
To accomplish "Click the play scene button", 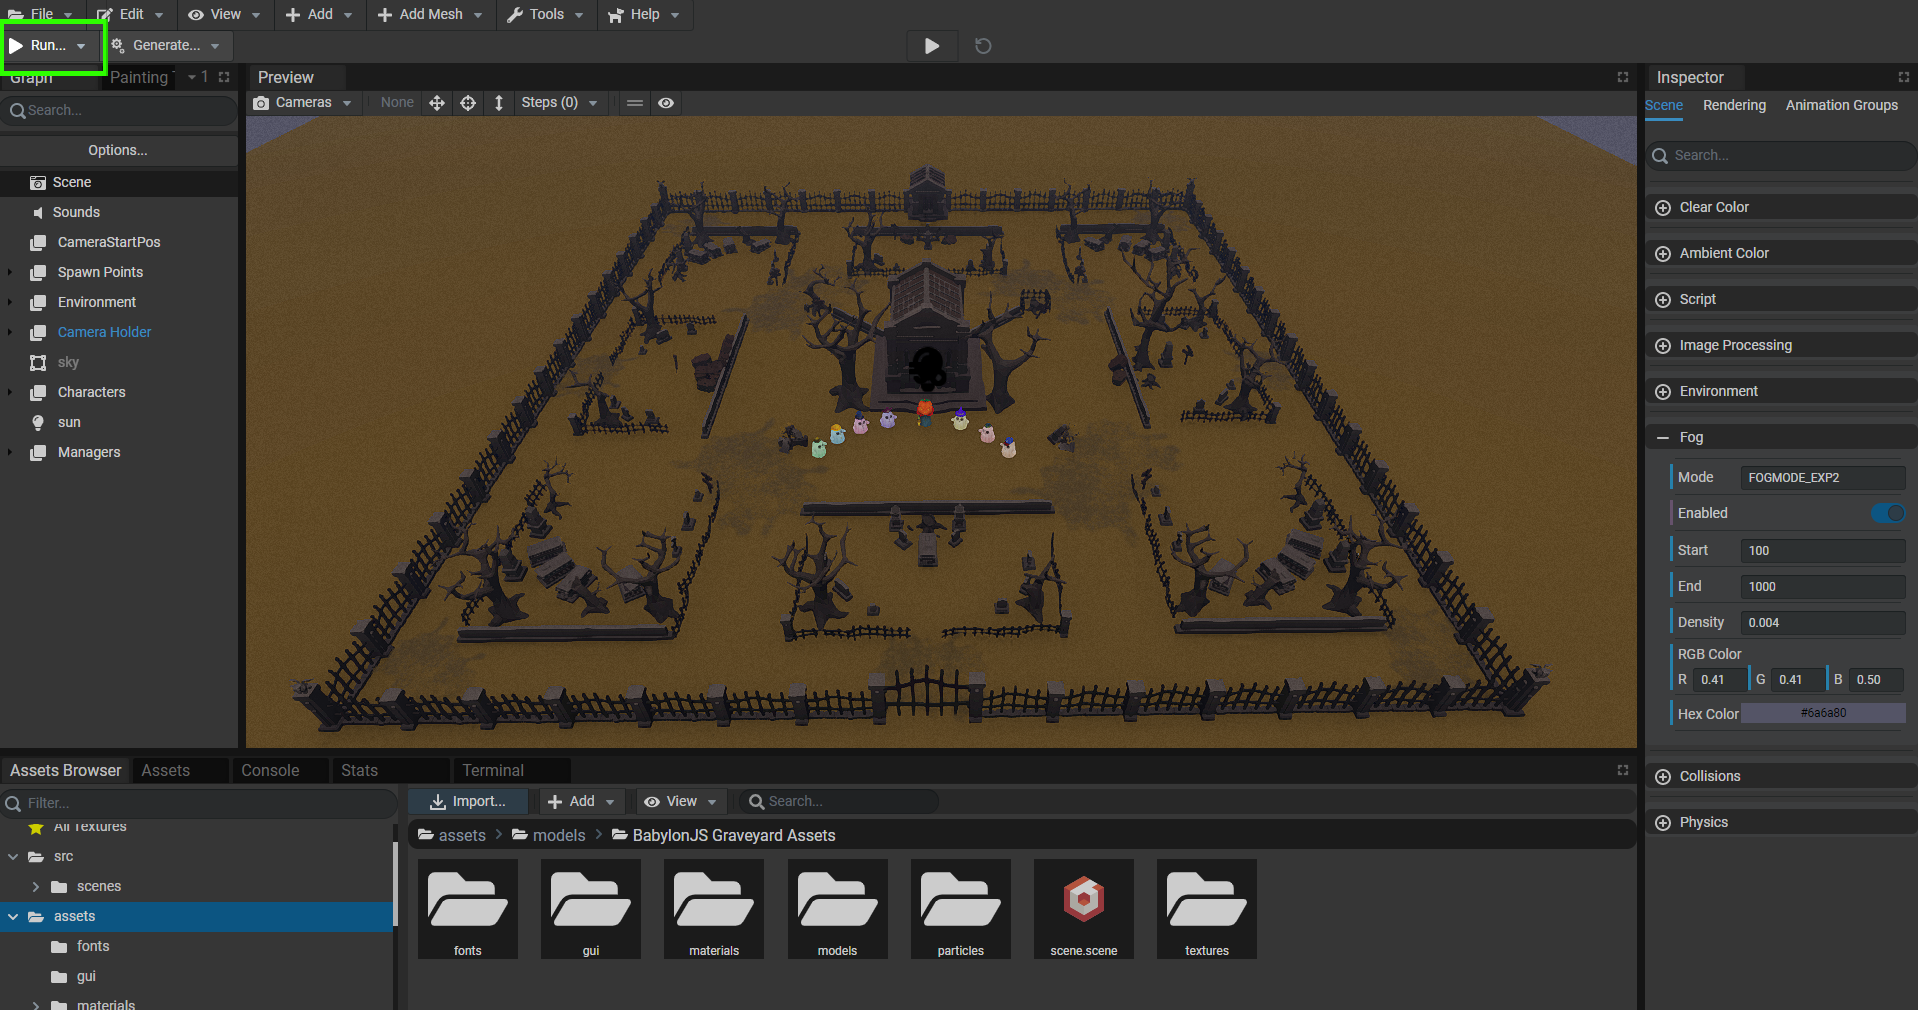I will point(931,46).
